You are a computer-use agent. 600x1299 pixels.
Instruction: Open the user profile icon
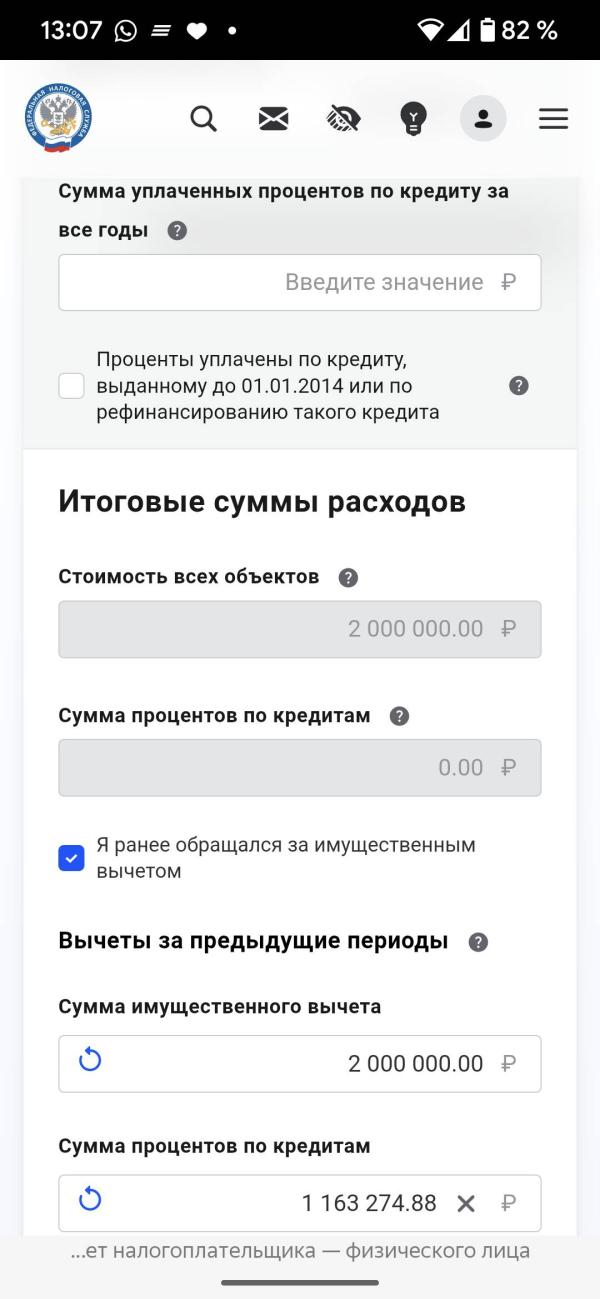[x=483, y=119]
